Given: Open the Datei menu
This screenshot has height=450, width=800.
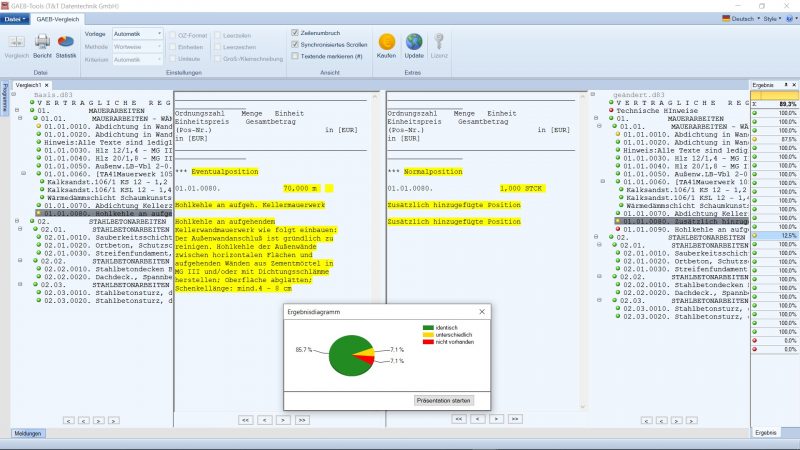Looking at the screenshot, I should (15, 19).
